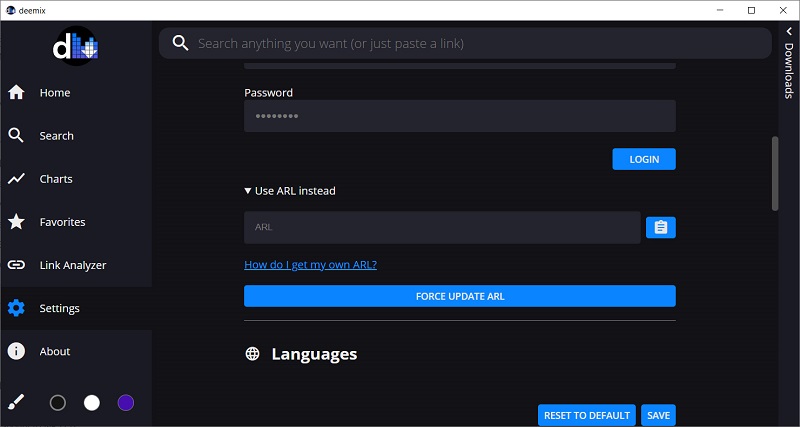The height and width of the screenshot is (427, 800).
Task: Click the FORCE UPDATE ARL button
Action: coord(459,296)
